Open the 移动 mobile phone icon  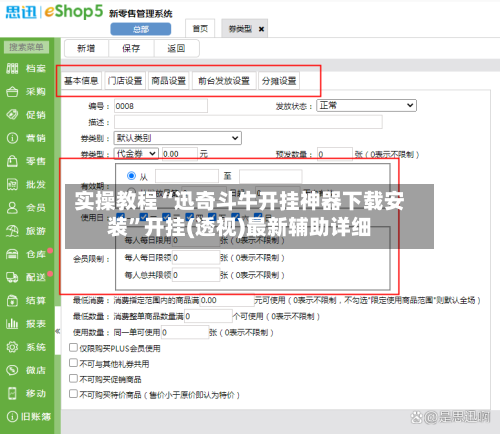(12, 393)
